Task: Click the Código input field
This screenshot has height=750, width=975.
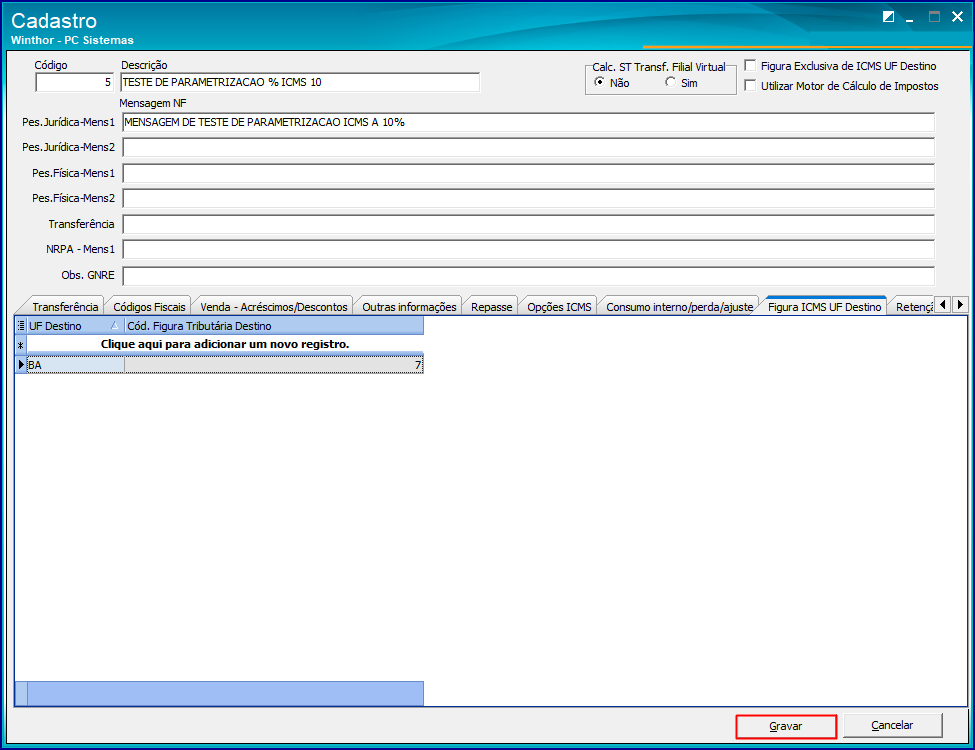Action: (75, 82)
